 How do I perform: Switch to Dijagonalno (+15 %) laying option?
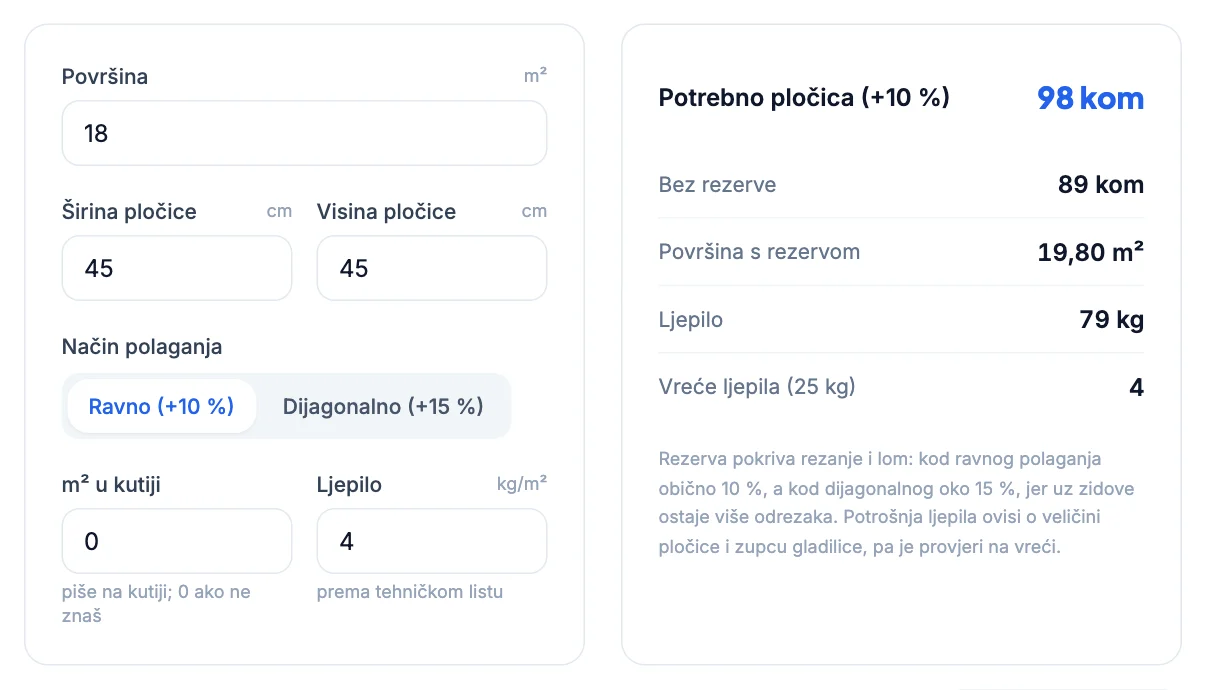coord(383,406)
